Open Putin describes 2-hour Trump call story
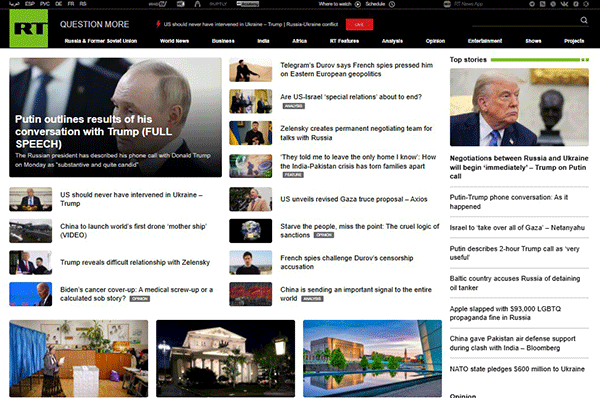Image resolution: width=600 pixels, height=398 pixels. (x=515, y=253)
